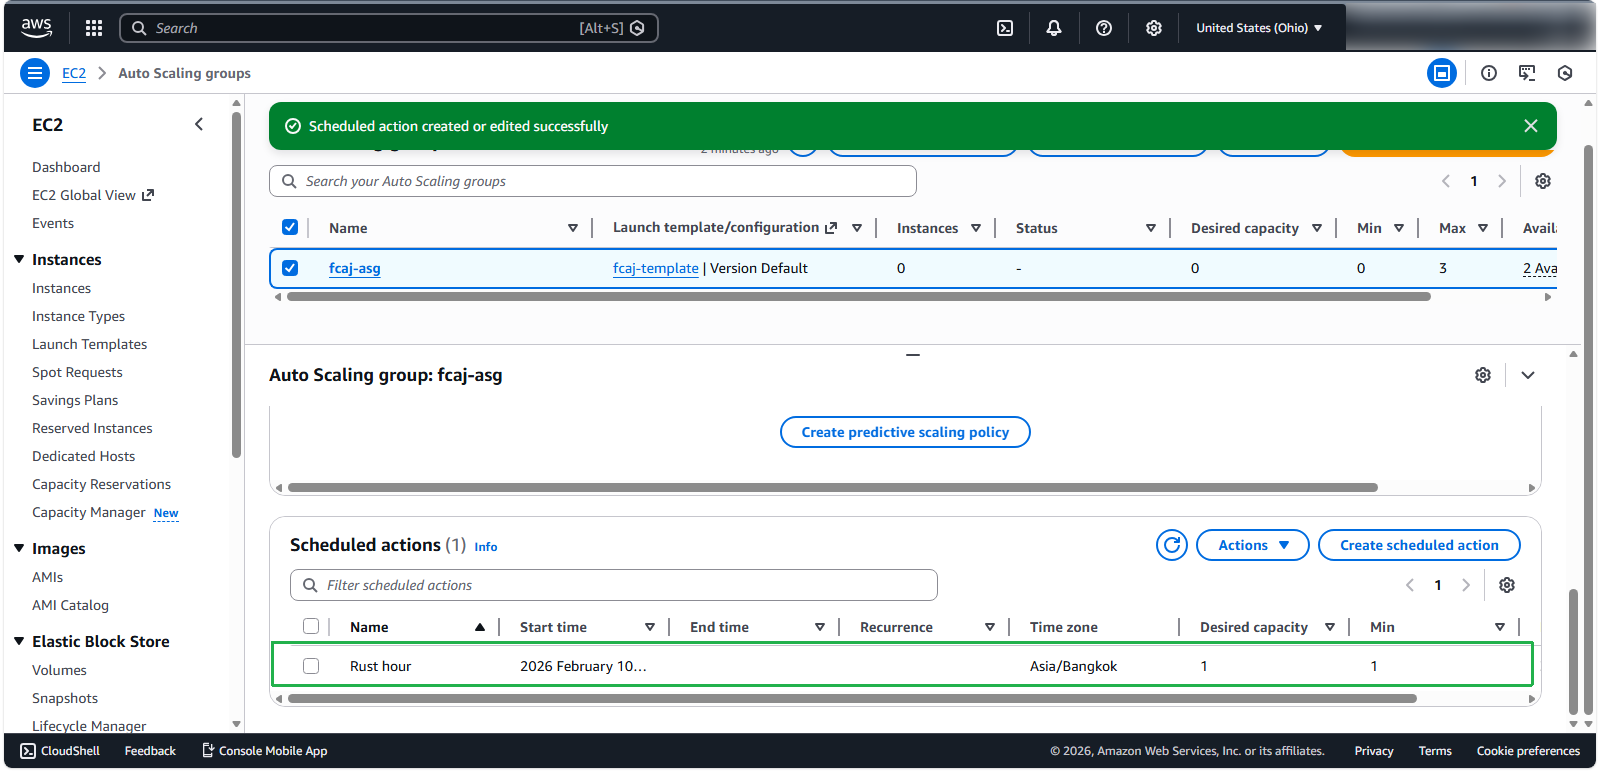Screen dimensions: 1600x772
Task: Open Feedback in the footer
Action: [x=150, y=751]
